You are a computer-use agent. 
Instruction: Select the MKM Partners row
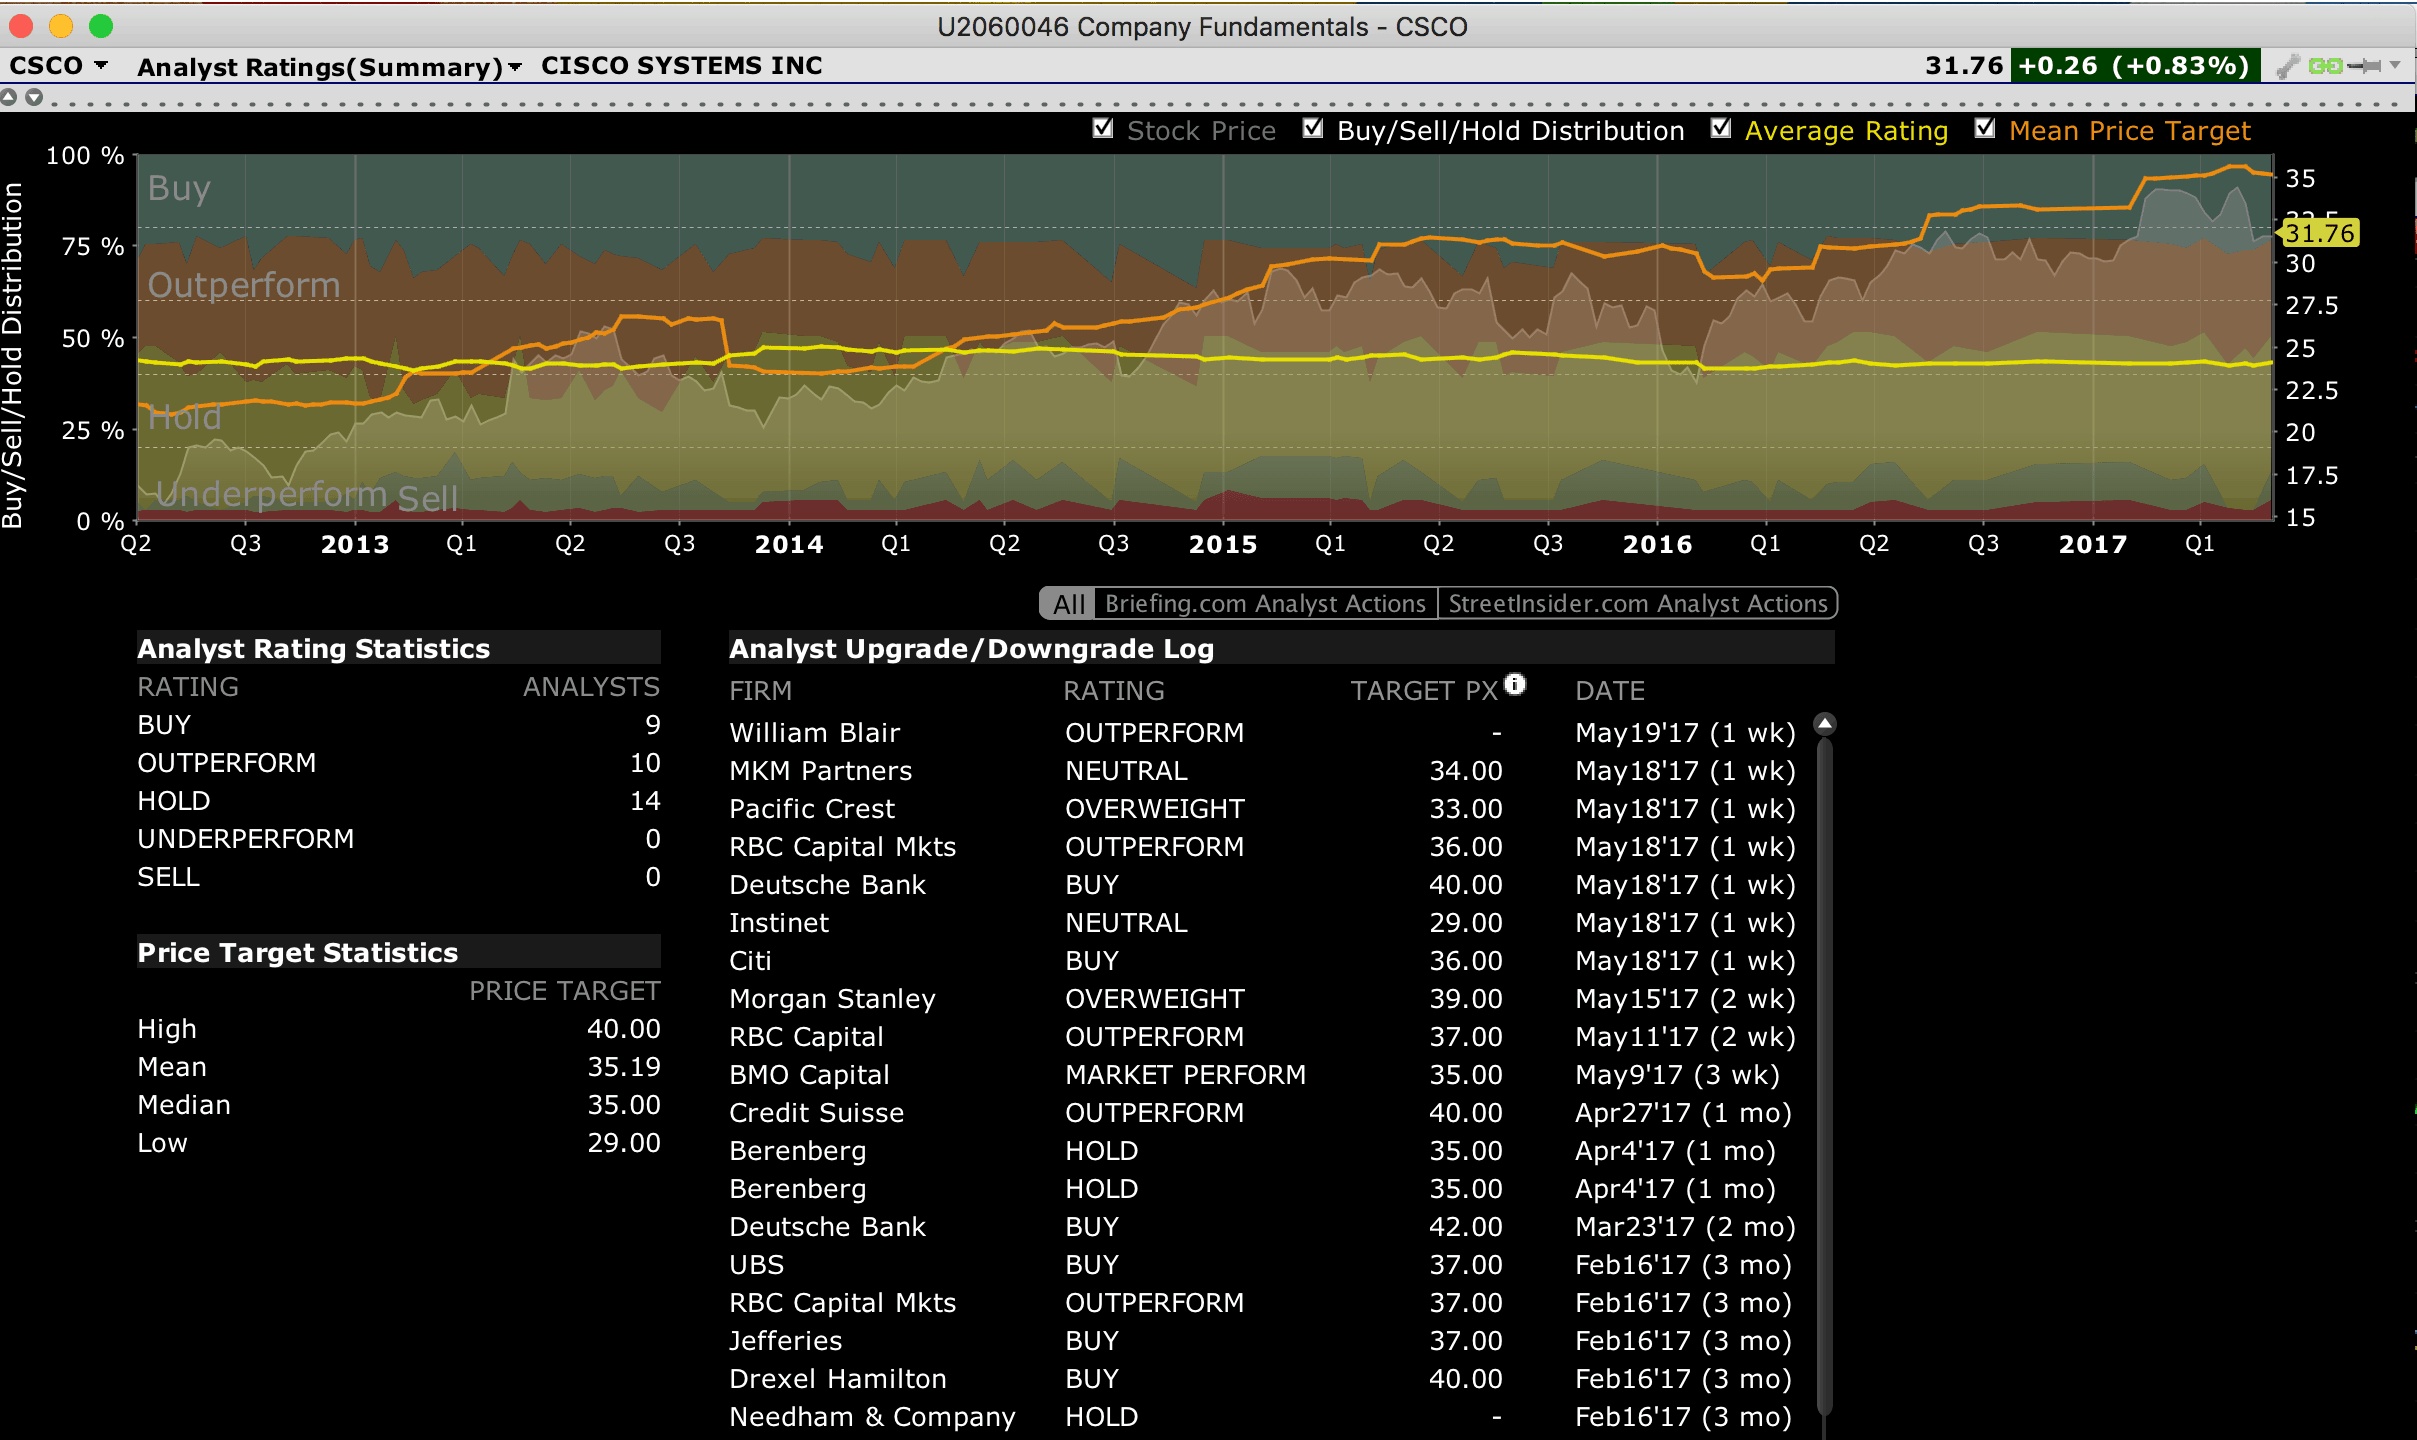click(x=1263, y=771)
